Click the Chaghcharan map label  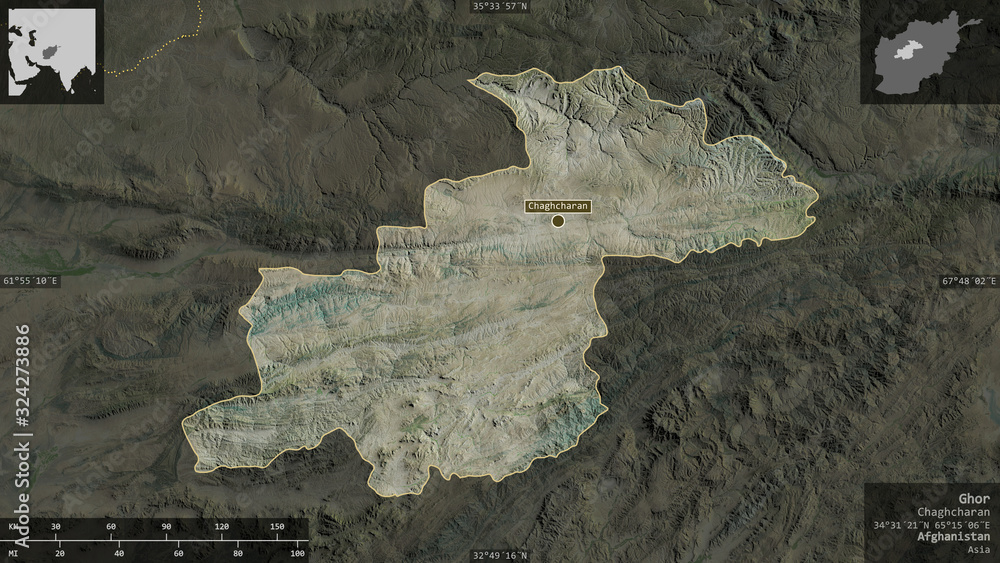pos(558,206)
